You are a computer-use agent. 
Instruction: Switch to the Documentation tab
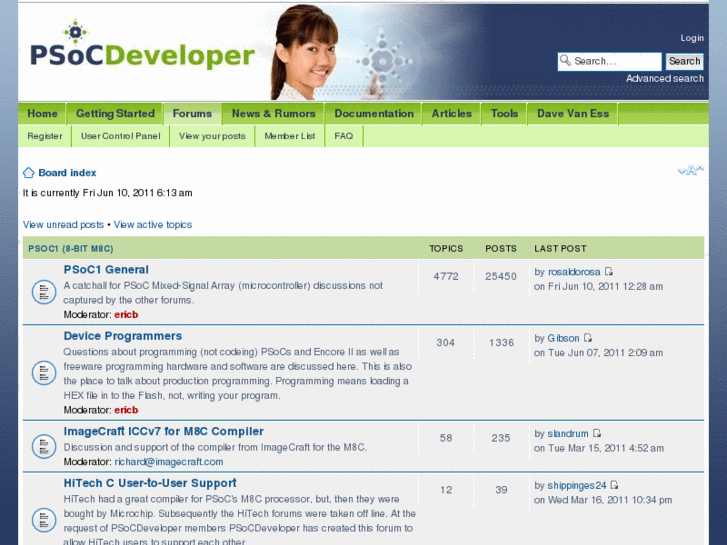click(x=374, y=114)
